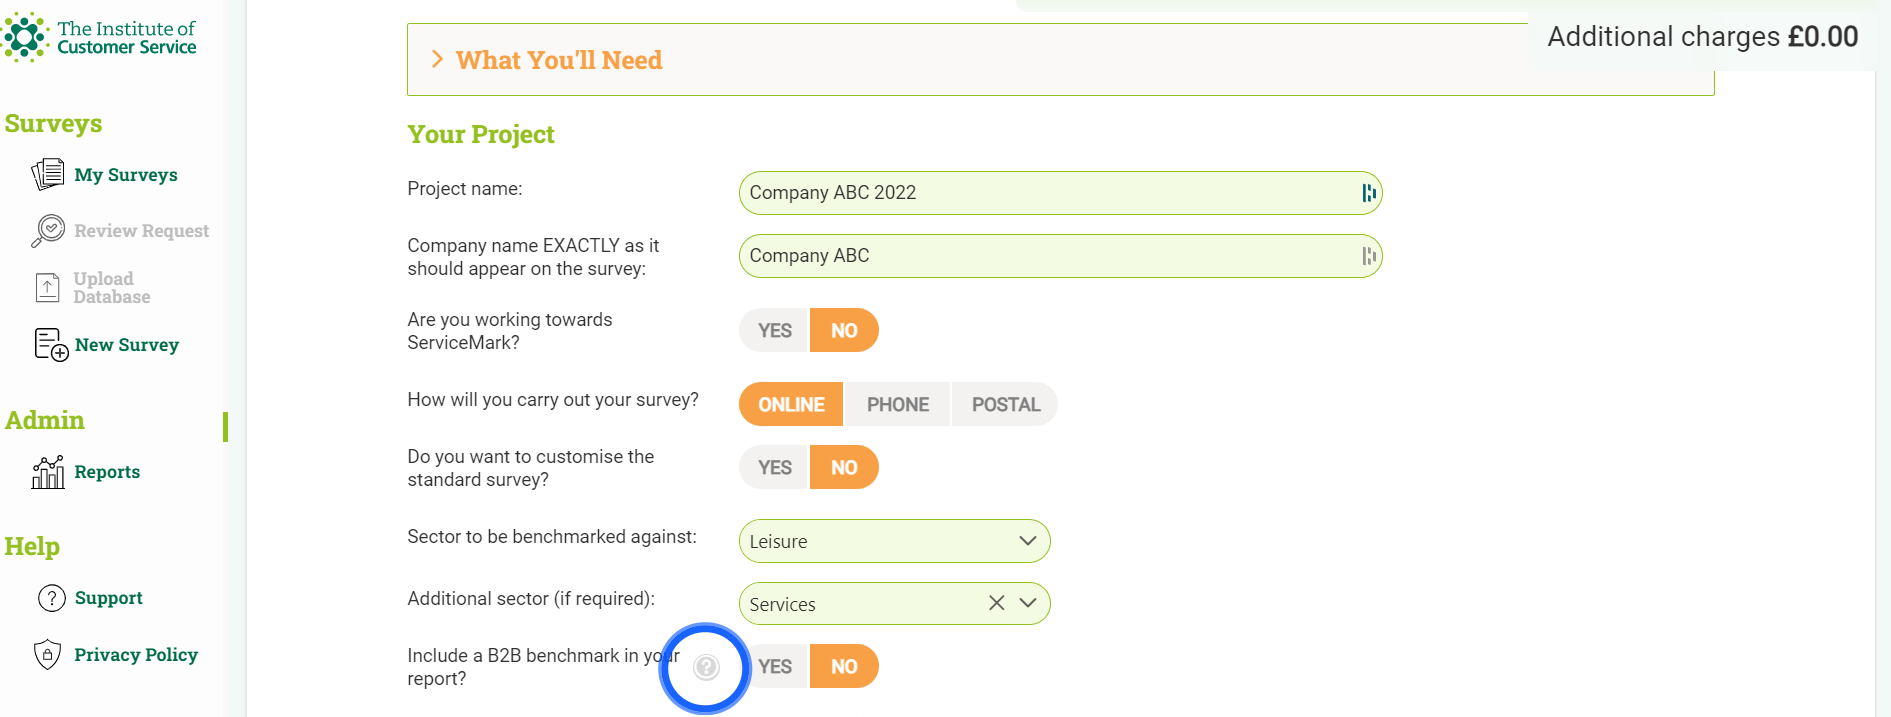
Task: Click the Support question mark icon
Action: pyautogui.click(x=51, y=597)
